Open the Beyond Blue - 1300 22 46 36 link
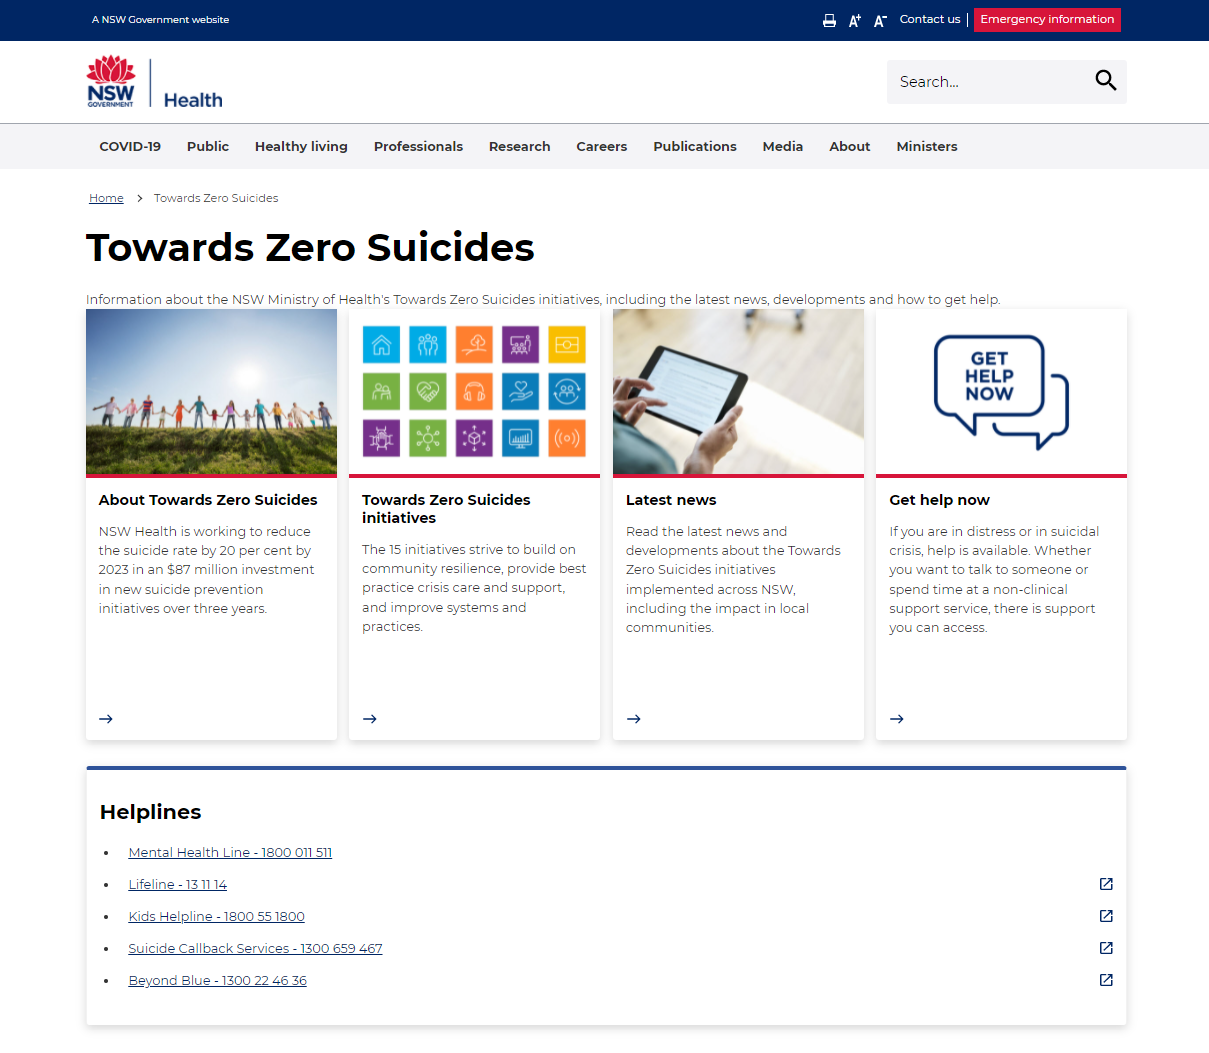 tap(218, 981)
